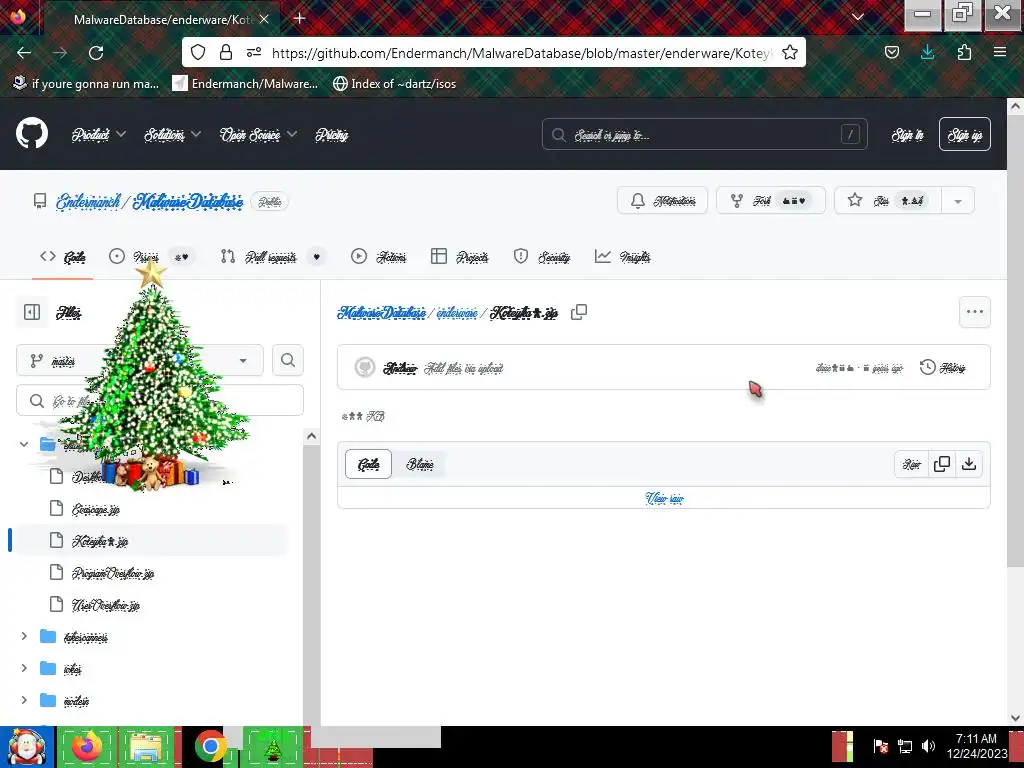Open Google Chrome from the taskbar
The height and width of the screenshot is (768, 1024).
pos(210,747)
